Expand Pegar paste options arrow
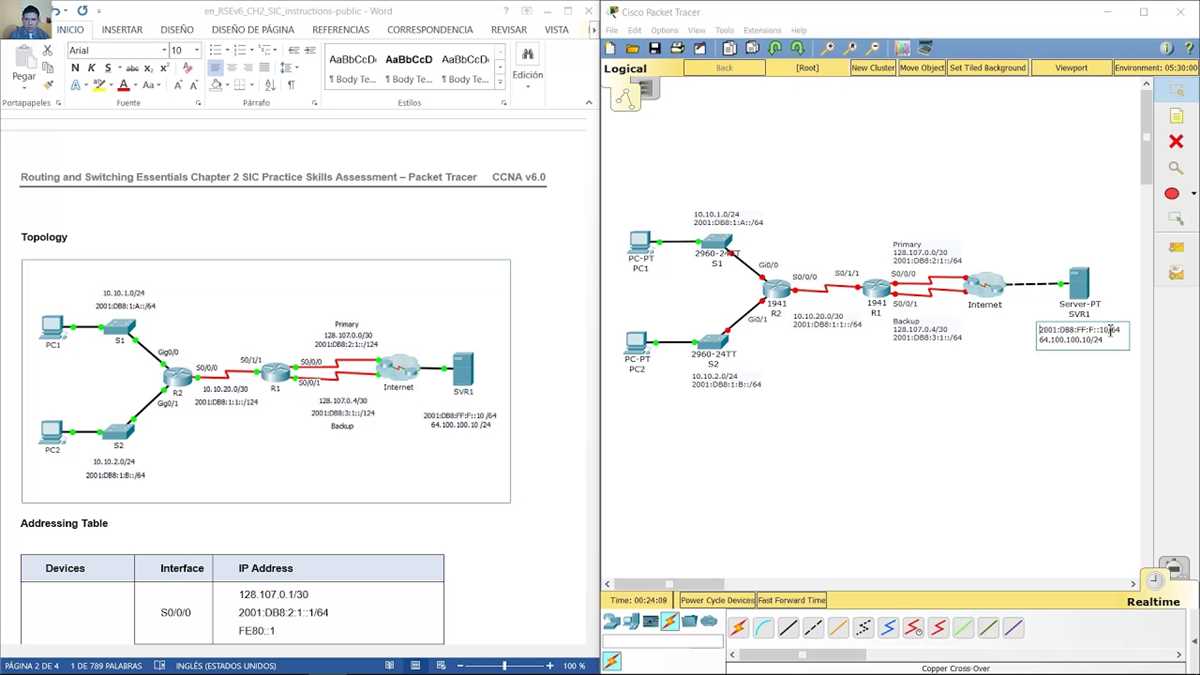The image size is (1200, 675). (24, 88)
